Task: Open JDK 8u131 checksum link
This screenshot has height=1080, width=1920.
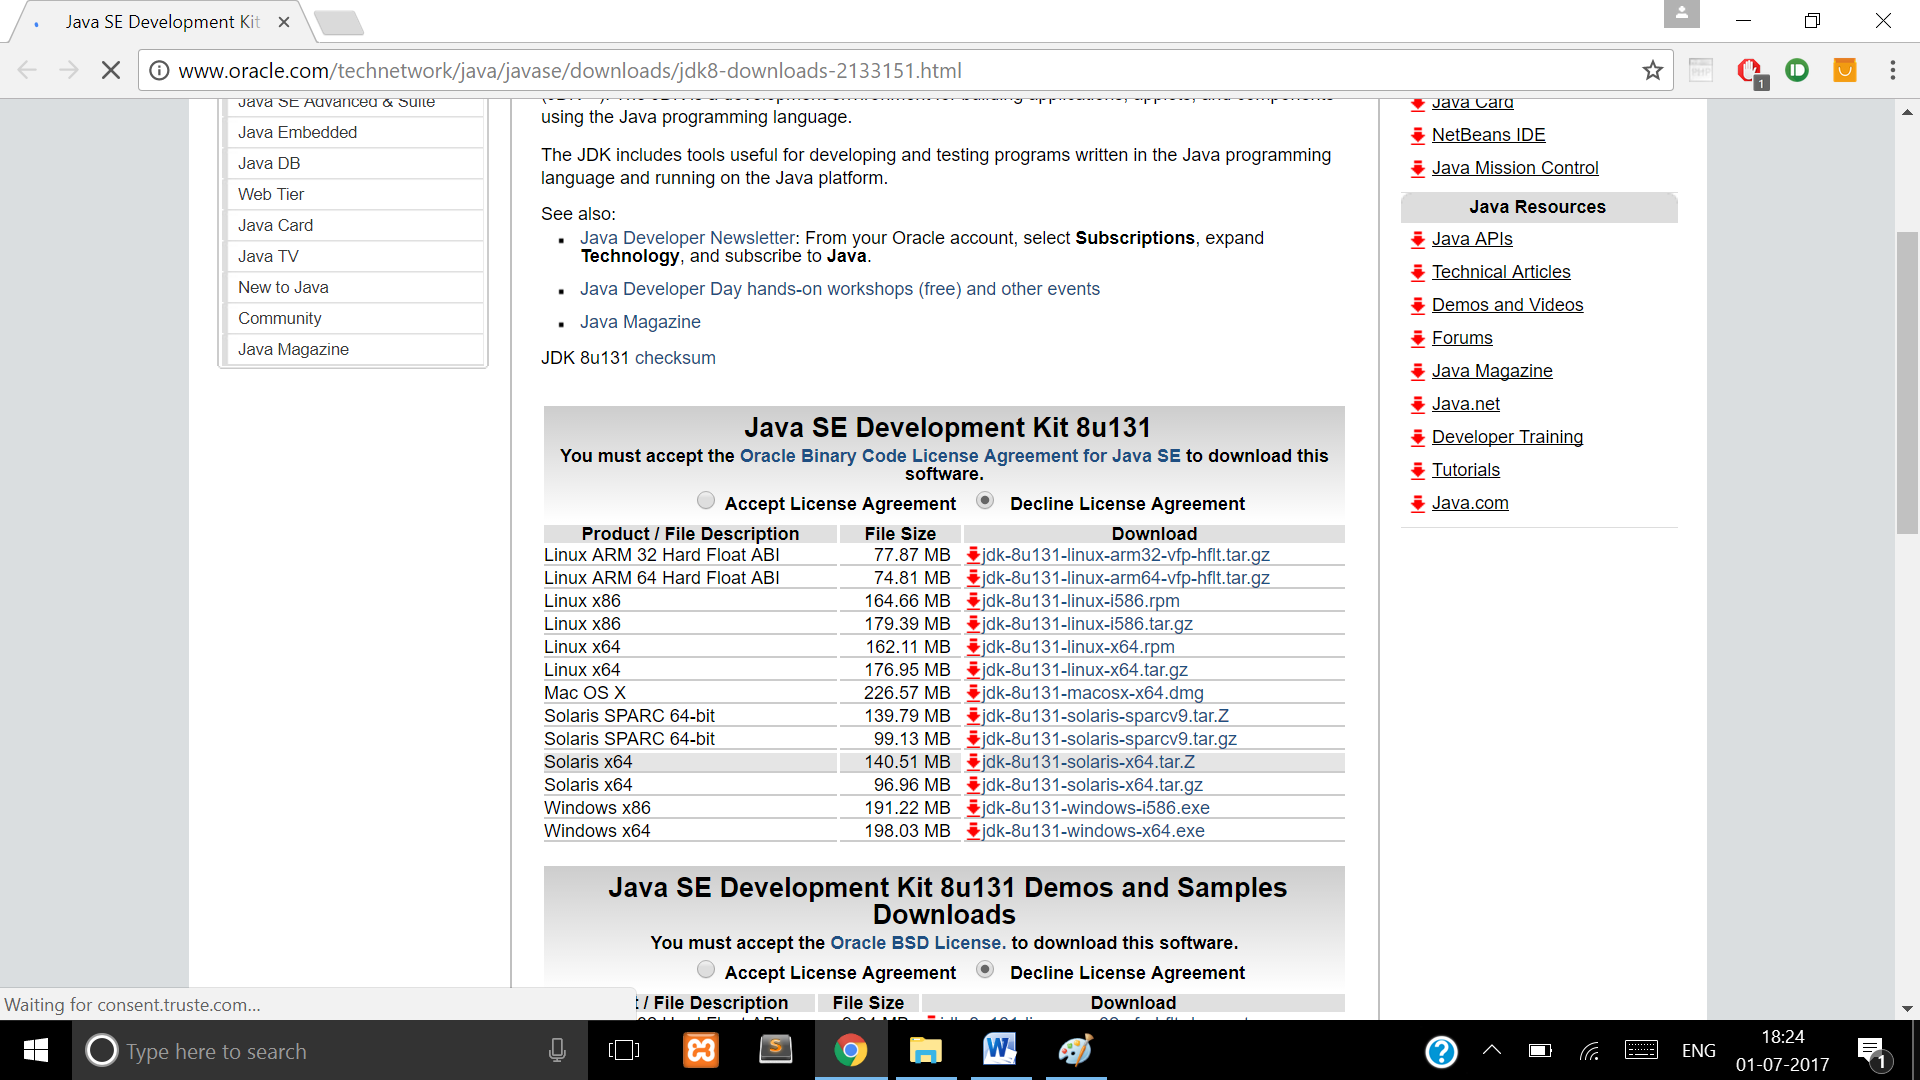Action: coord(675,358)
